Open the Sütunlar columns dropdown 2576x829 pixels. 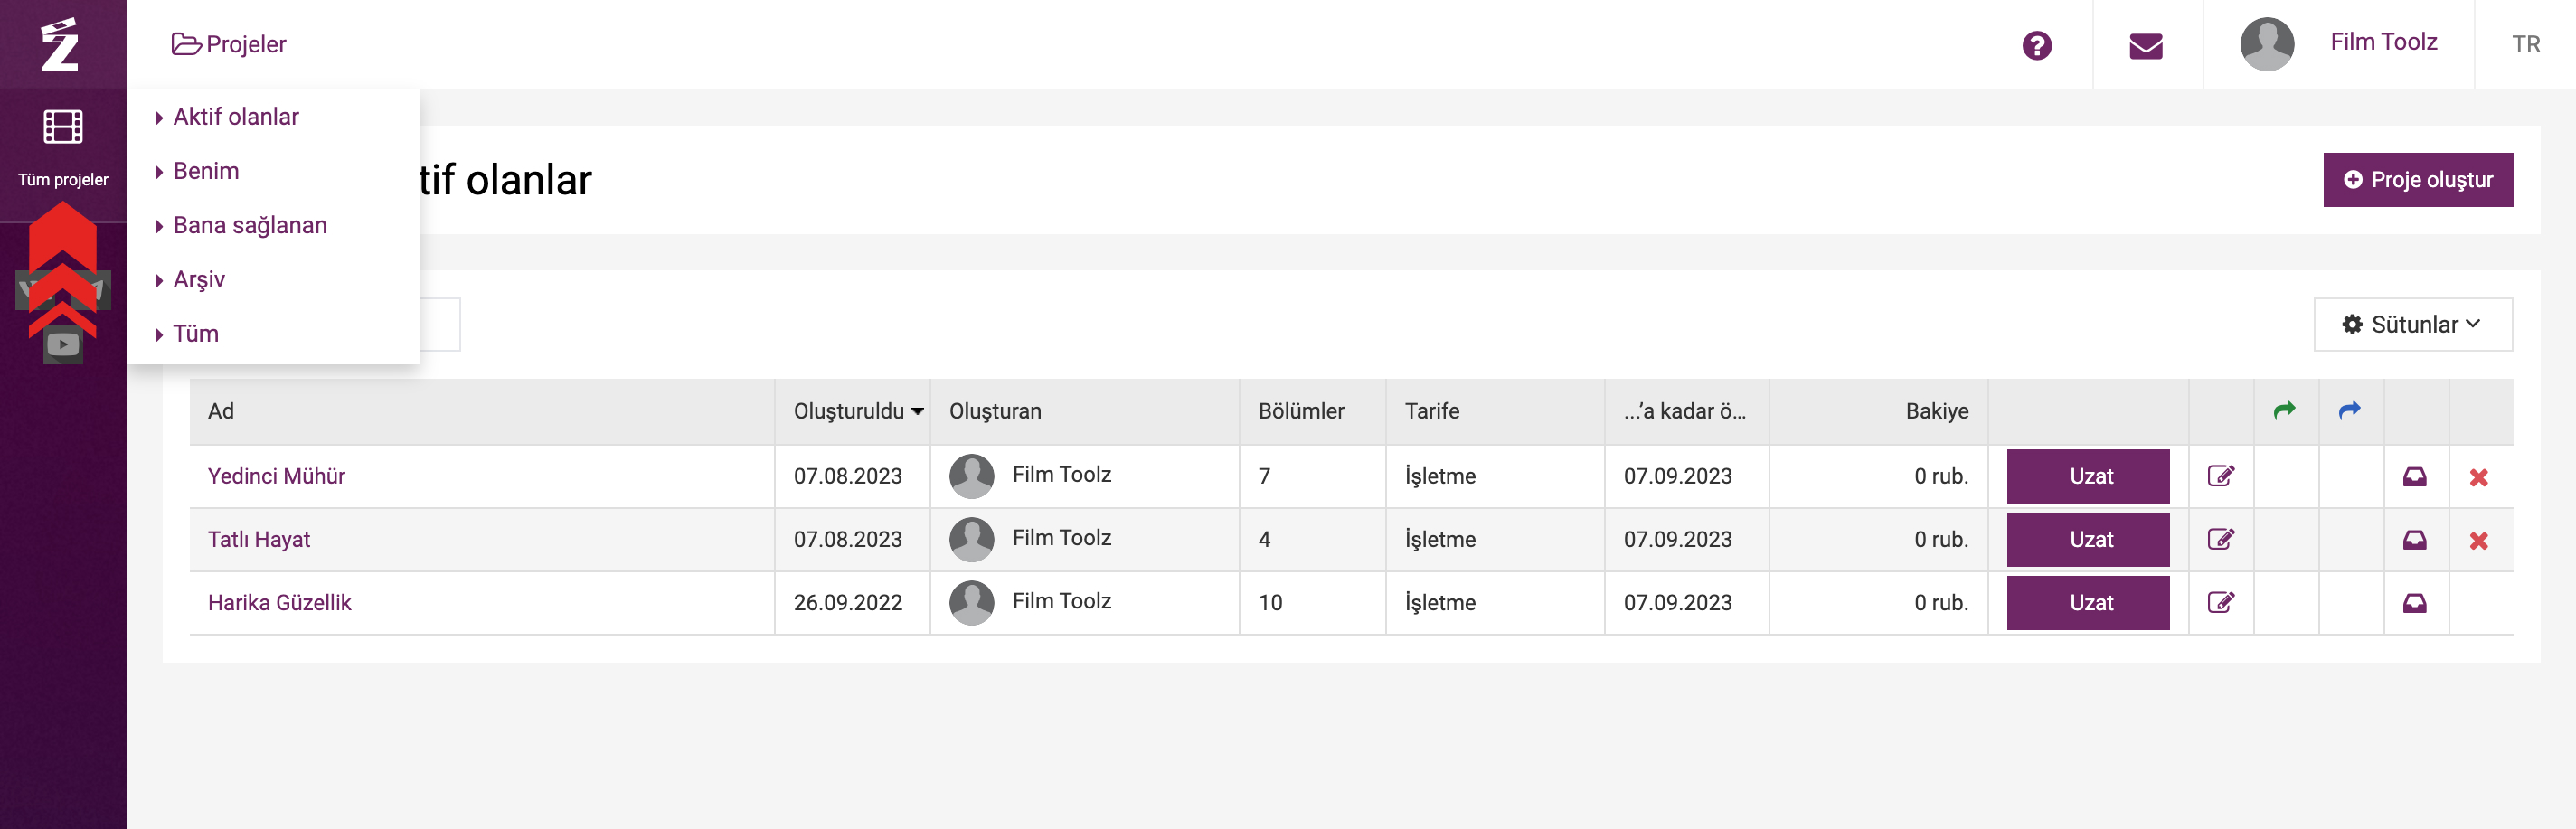[2412, 324]
